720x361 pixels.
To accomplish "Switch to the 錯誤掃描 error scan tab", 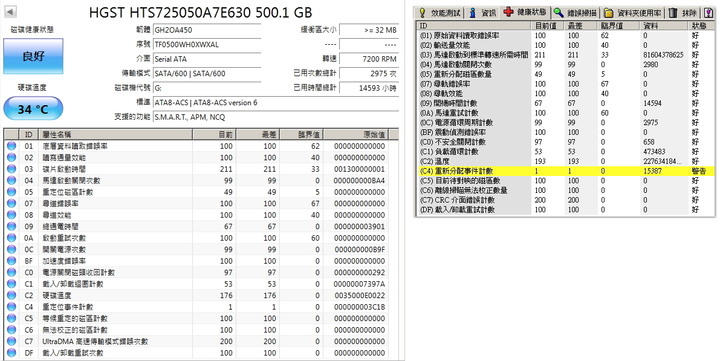I will pyautogui.click(x=575, y=13).
